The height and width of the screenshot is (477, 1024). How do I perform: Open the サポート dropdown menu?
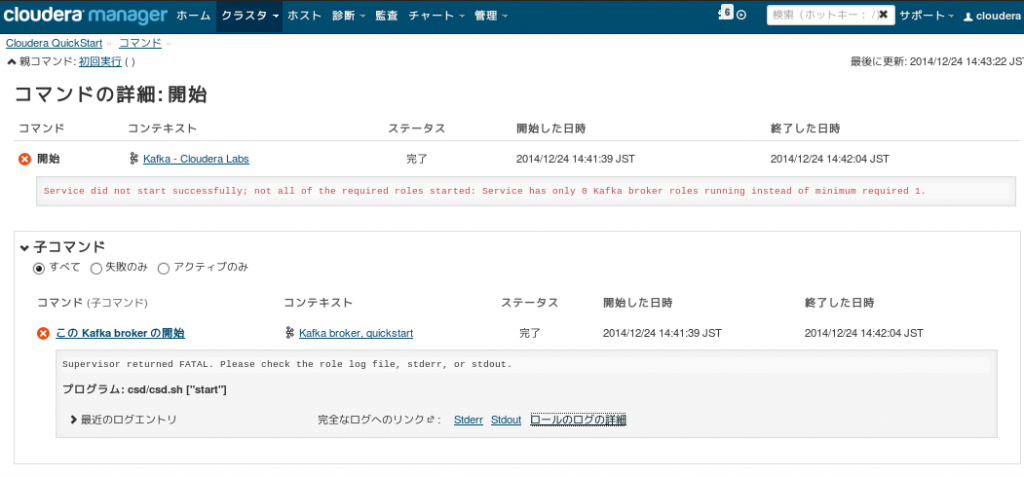point(927,16)
